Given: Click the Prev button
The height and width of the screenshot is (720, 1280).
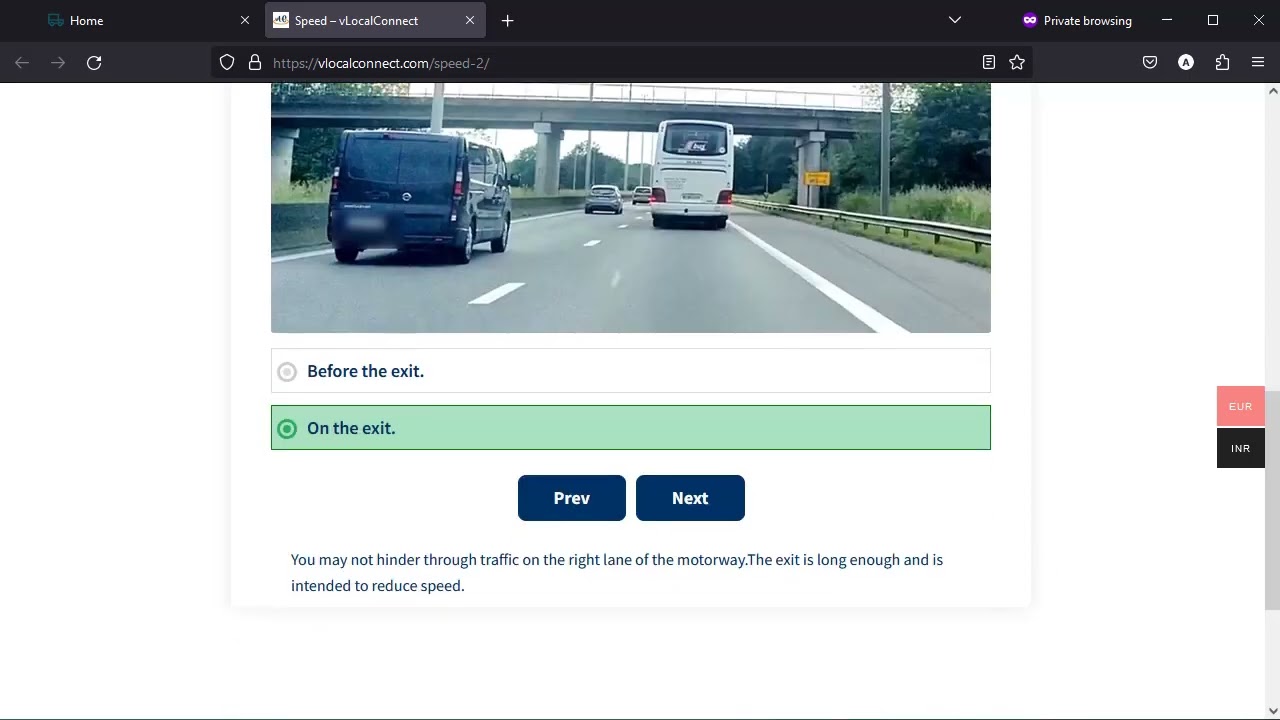Looking at the screenshot, I should point(572,498).
